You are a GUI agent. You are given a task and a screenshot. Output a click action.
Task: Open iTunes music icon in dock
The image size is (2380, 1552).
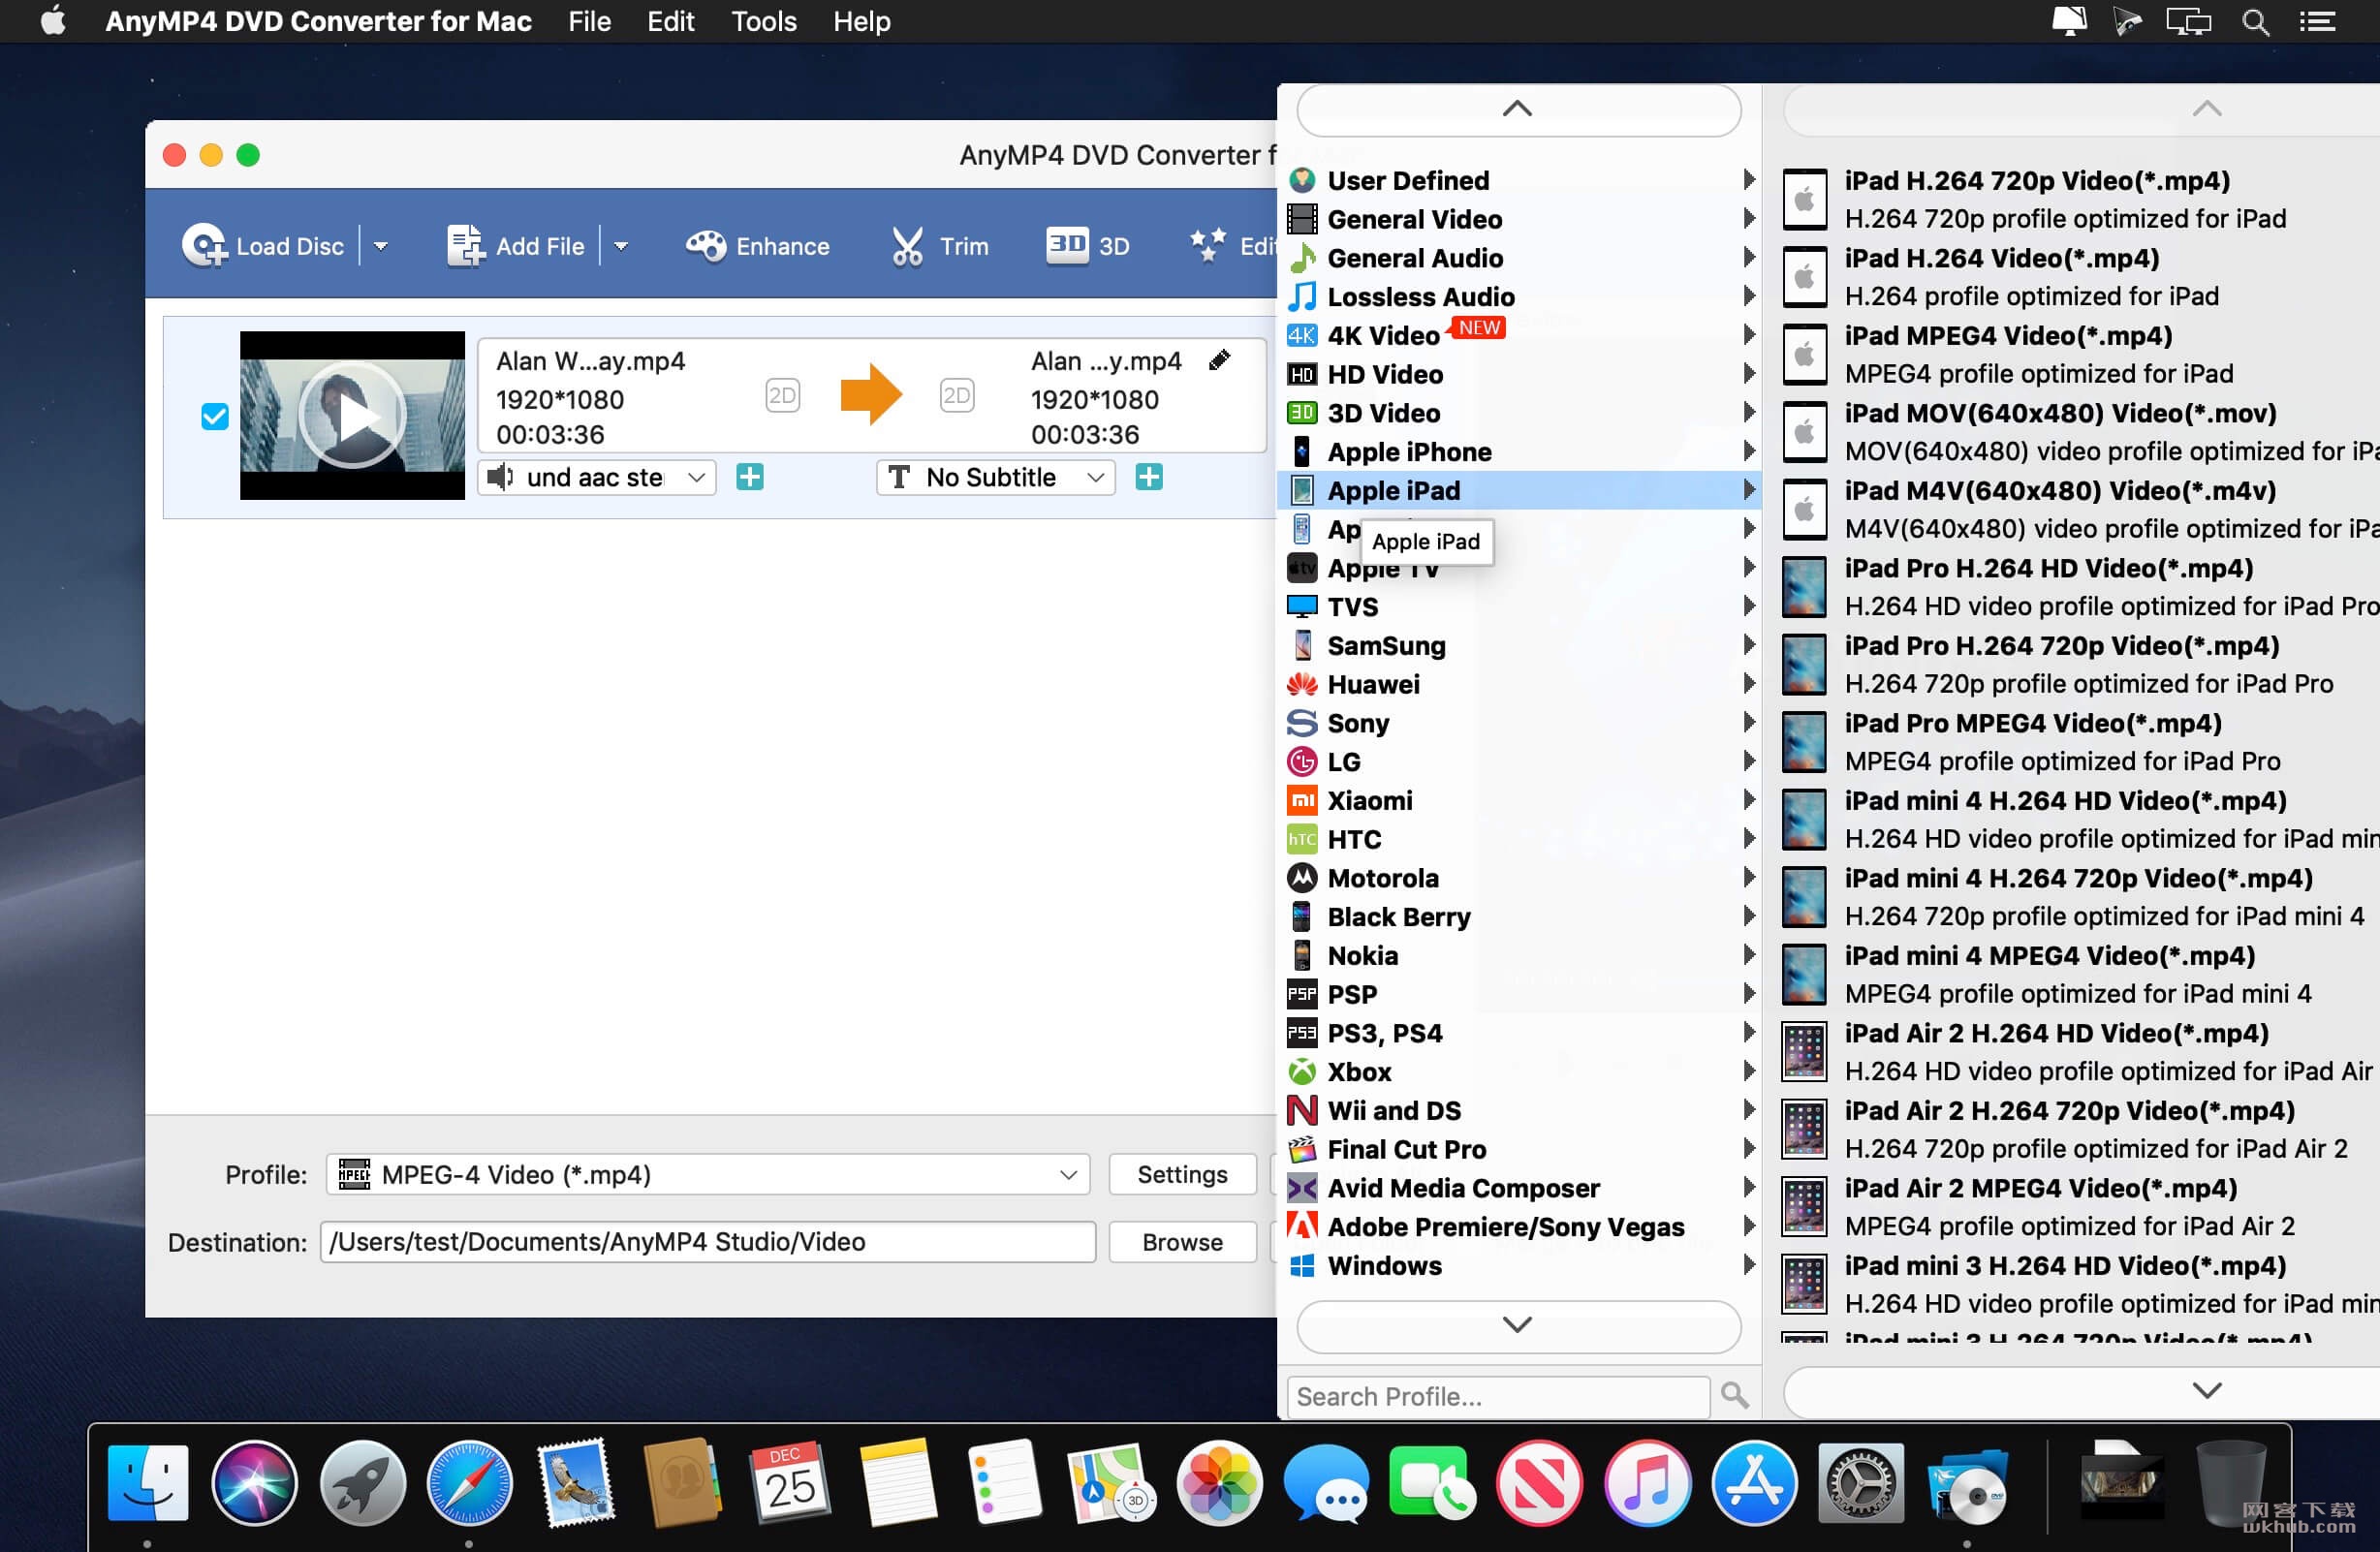pyautogui.click(x=1647, y=1483)
